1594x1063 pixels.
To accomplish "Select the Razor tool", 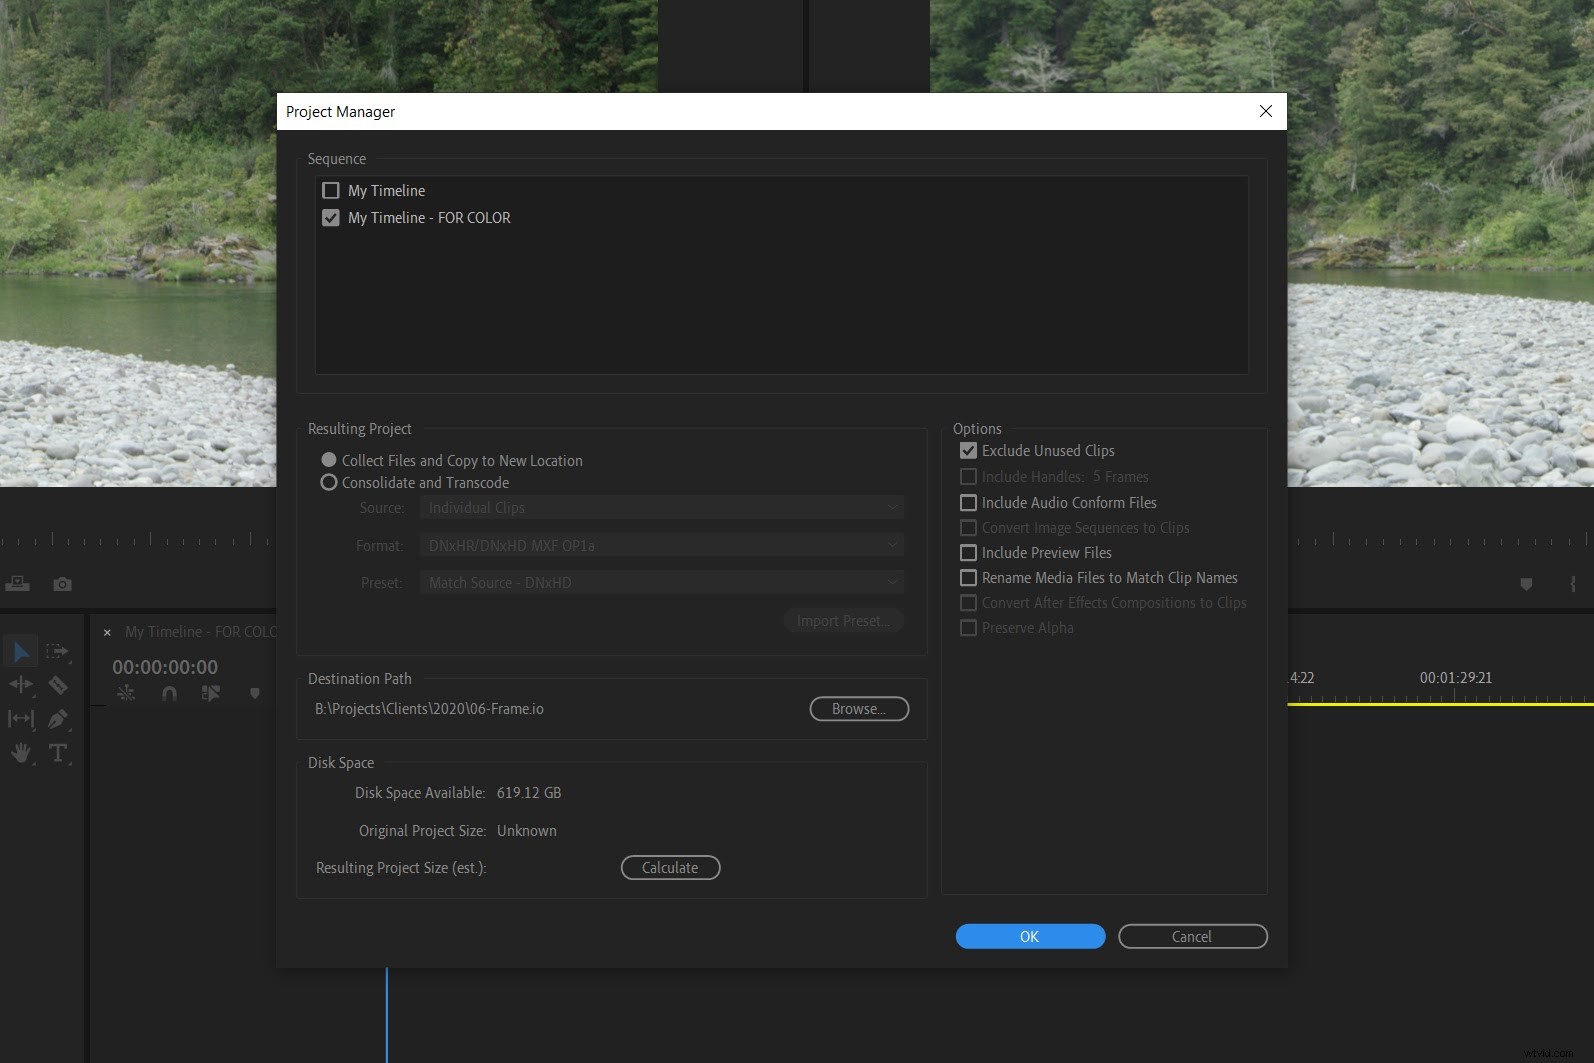I will tap(58, 685).
